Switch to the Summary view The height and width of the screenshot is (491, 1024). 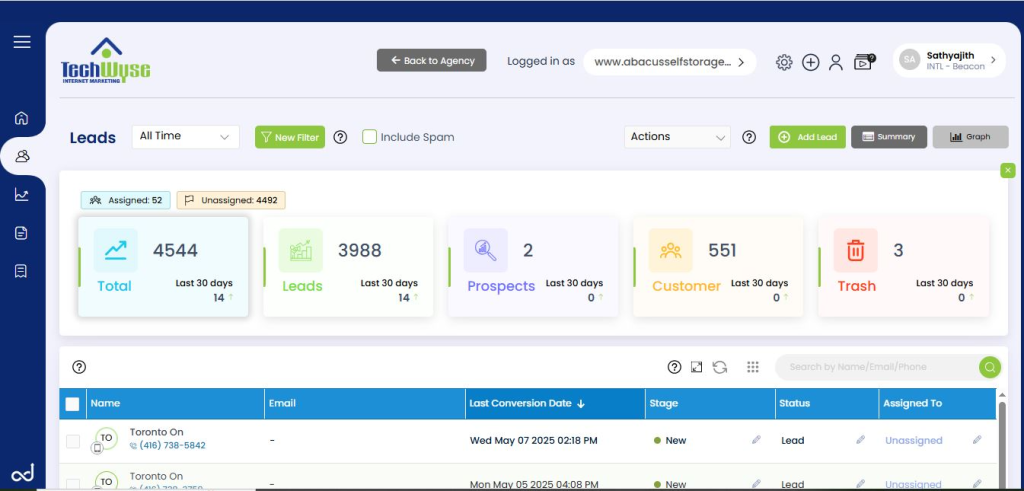coord(889,137)
